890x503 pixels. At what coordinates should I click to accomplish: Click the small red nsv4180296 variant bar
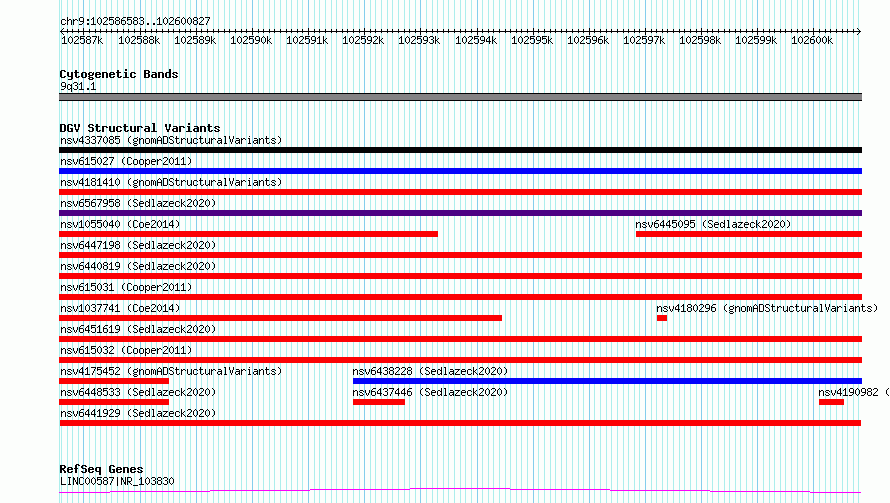tap(662, 318)
